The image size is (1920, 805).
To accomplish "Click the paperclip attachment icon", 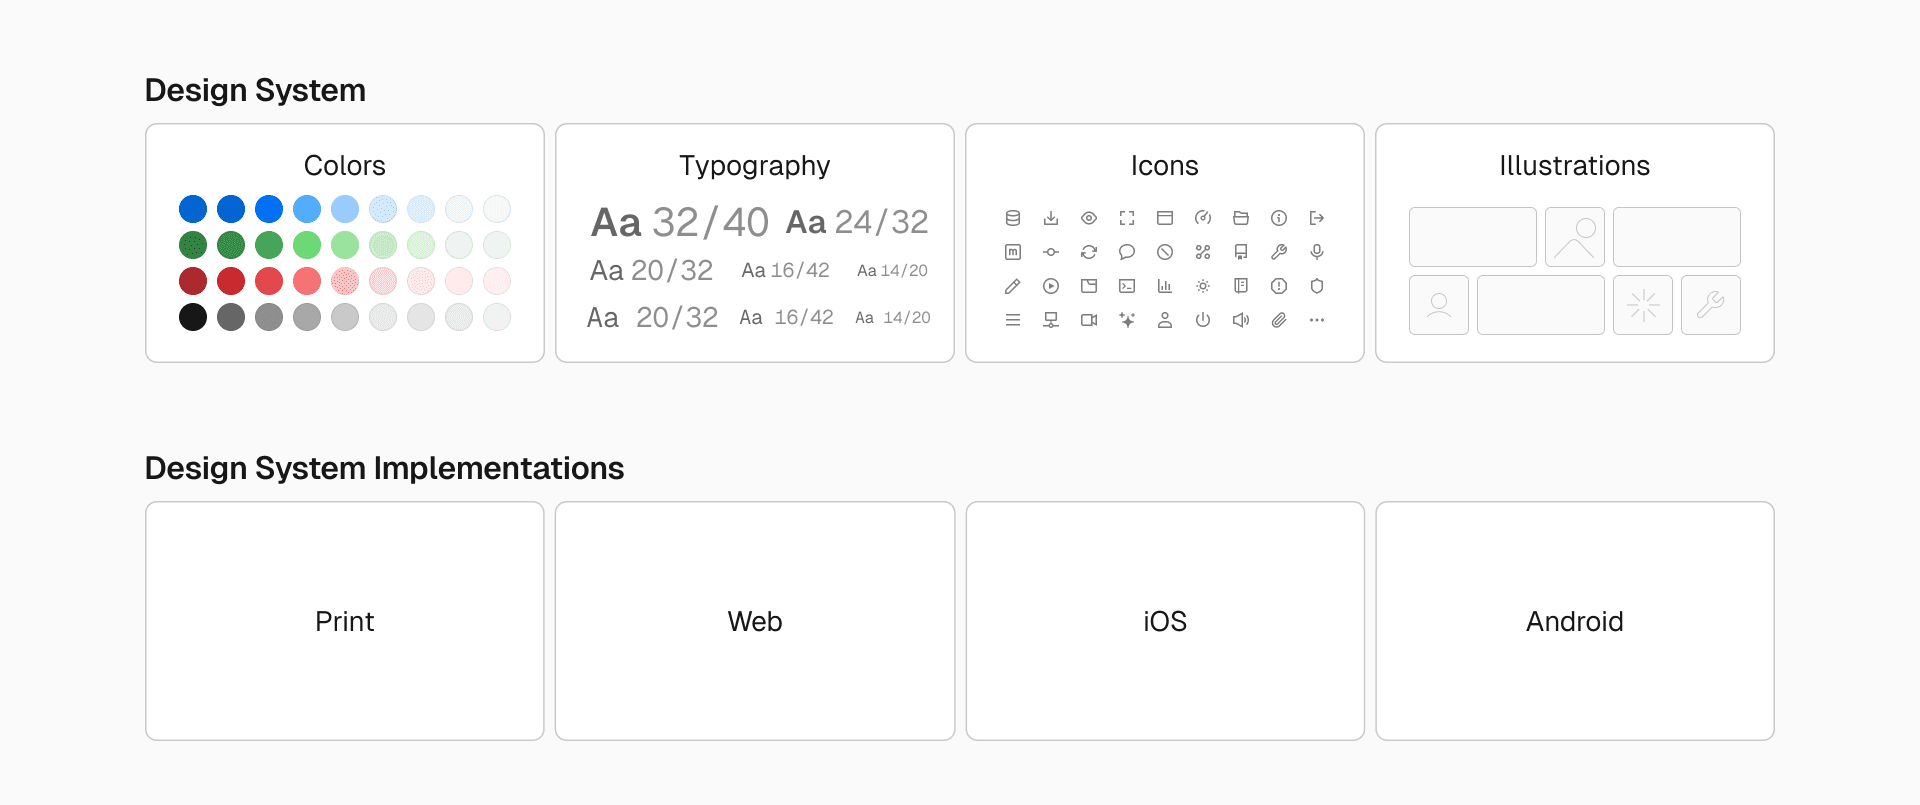I will coord(1279,320).
